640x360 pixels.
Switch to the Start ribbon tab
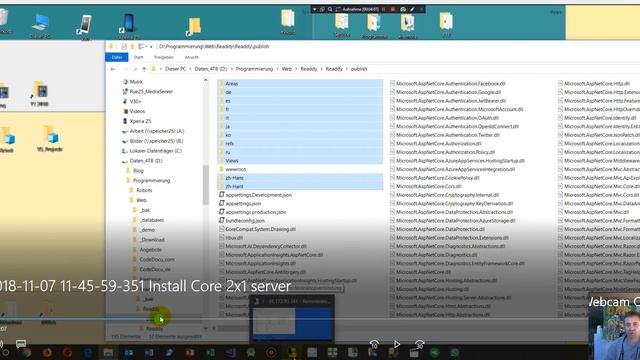[x=138, y=57]
